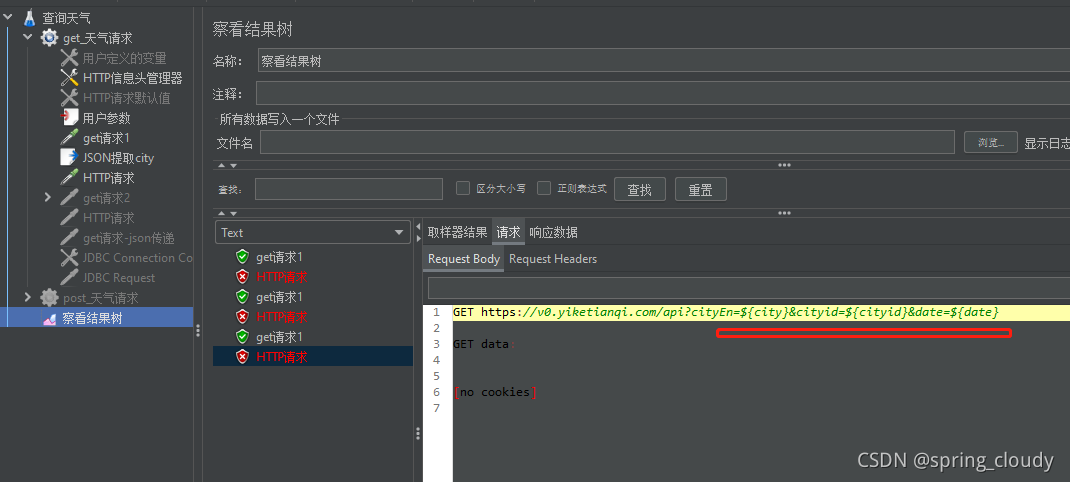Select pipette icon of HTTP请求 below JSON提取city
This screenshot has height=482, width=1070.
point(70,178)
